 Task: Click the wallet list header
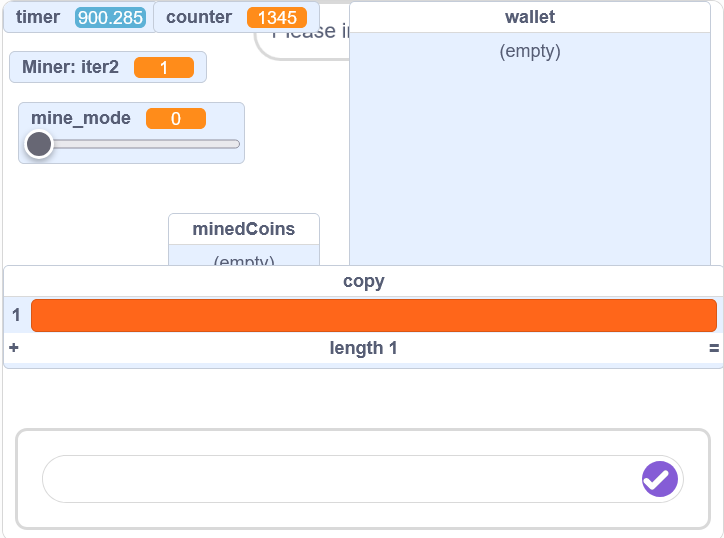pyautogui.click(x=530, y=17)
